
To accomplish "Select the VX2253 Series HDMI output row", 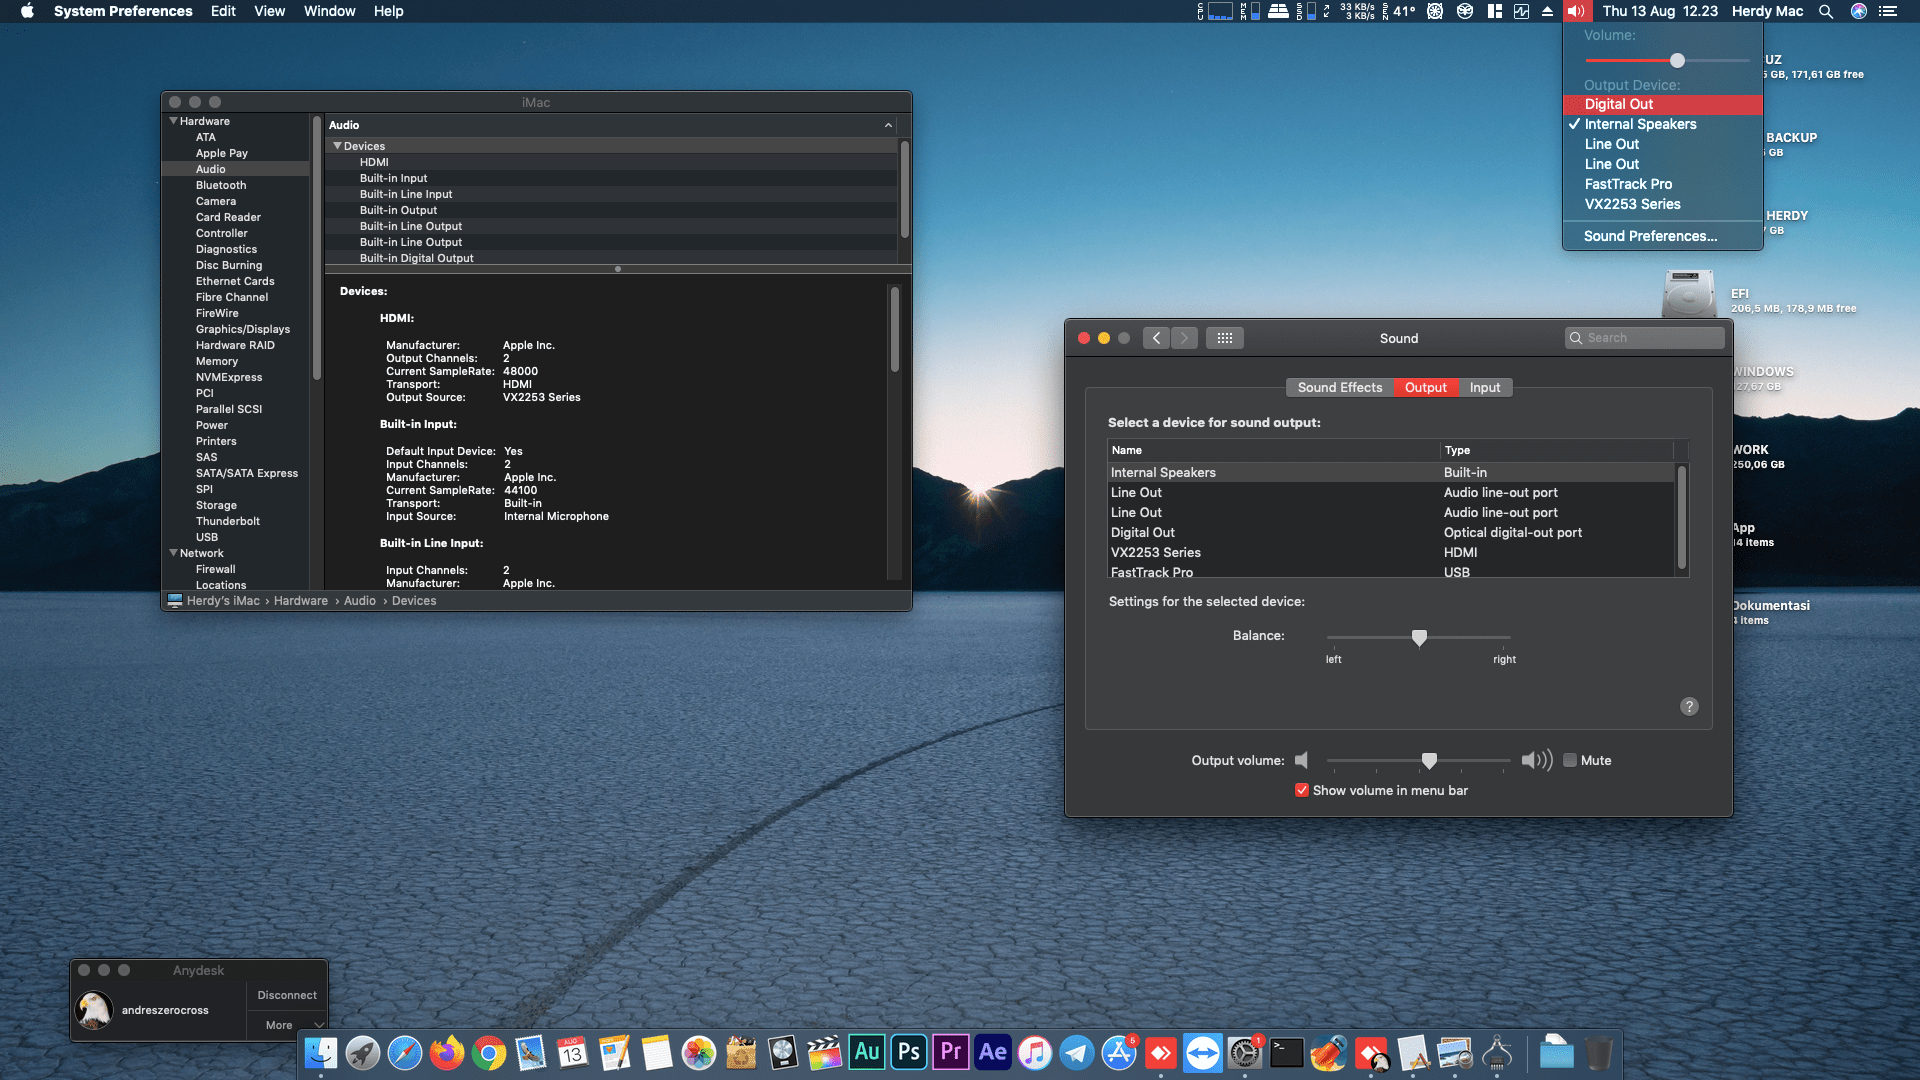I will tap(1391, 552).
